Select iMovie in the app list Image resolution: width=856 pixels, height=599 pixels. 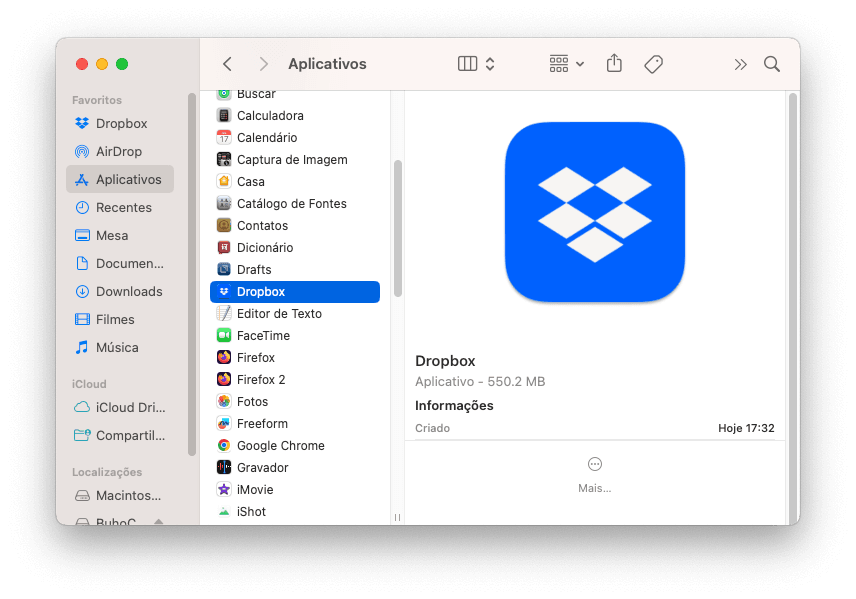point(295,490)
